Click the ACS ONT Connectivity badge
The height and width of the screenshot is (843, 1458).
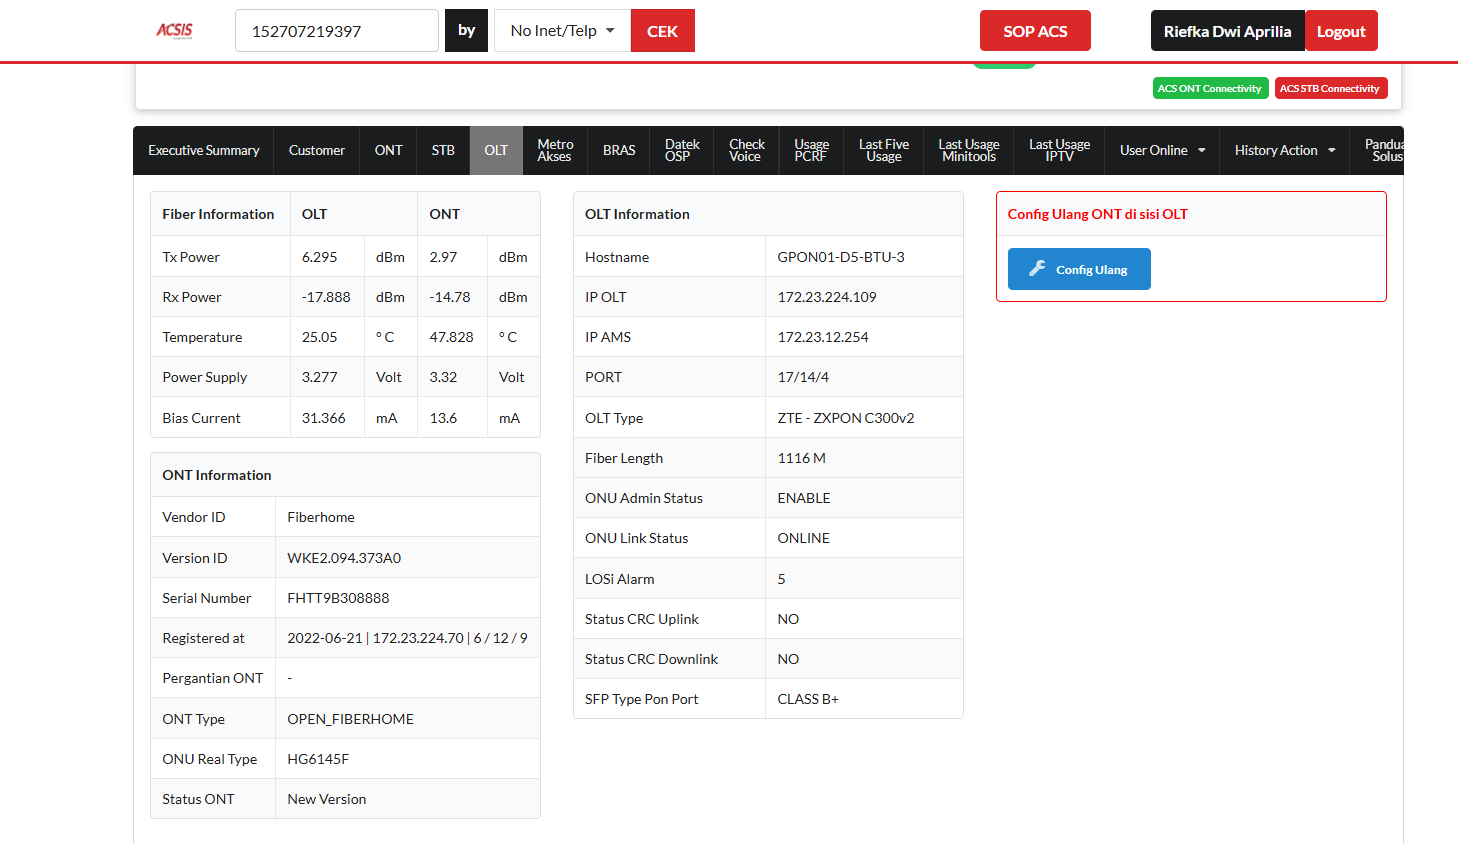1210,88
